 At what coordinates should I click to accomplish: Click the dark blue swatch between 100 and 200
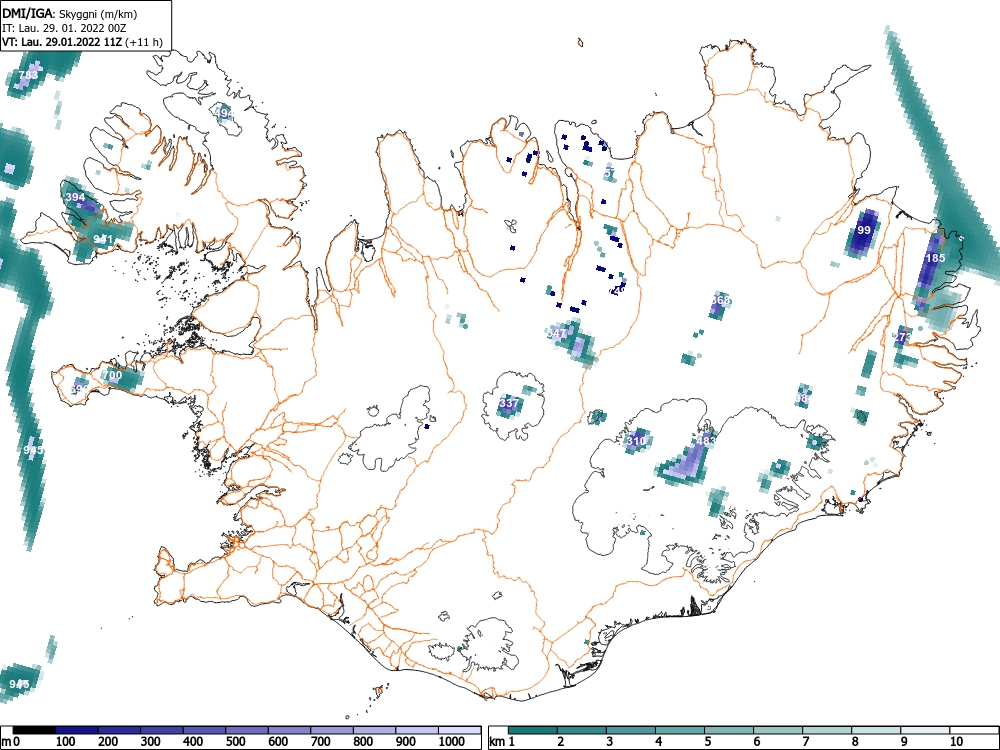[x=77, y=730]
